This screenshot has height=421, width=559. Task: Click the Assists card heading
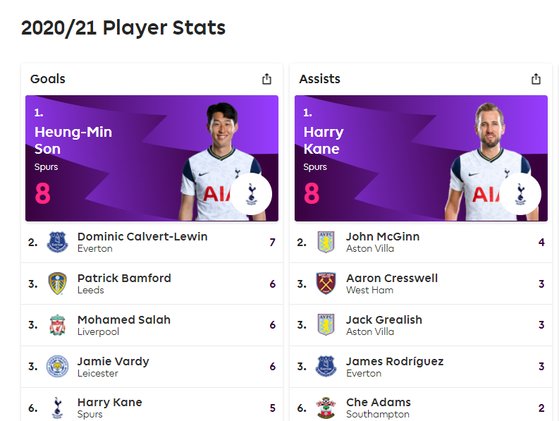pyautogui.click(x=320, y=79)
